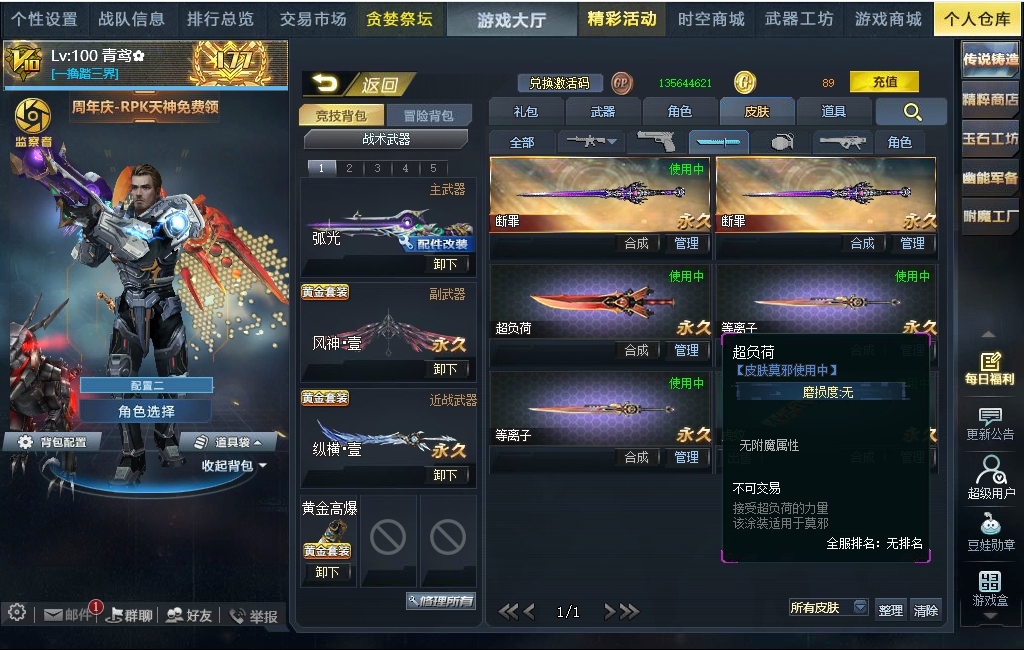1024x650 pixels.
Task: Filter skins by grenade icon
Action: click(x=782, y=141)
